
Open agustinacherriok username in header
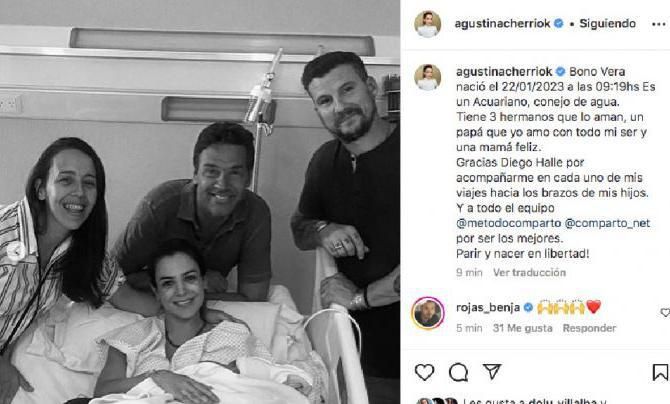click(502, 24)
